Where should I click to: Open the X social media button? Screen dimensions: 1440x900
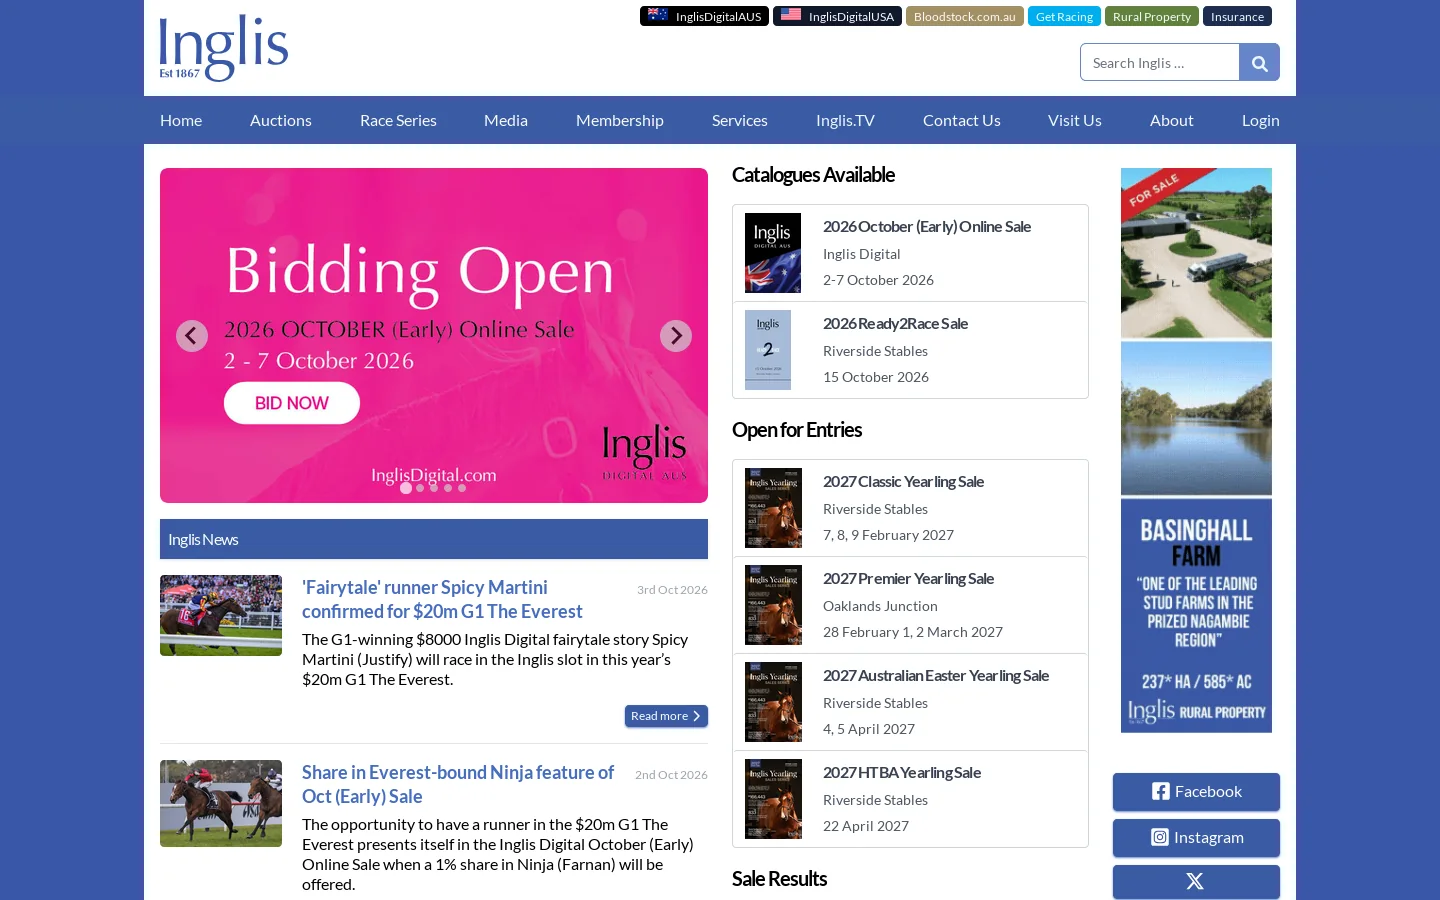point(1196,881)
